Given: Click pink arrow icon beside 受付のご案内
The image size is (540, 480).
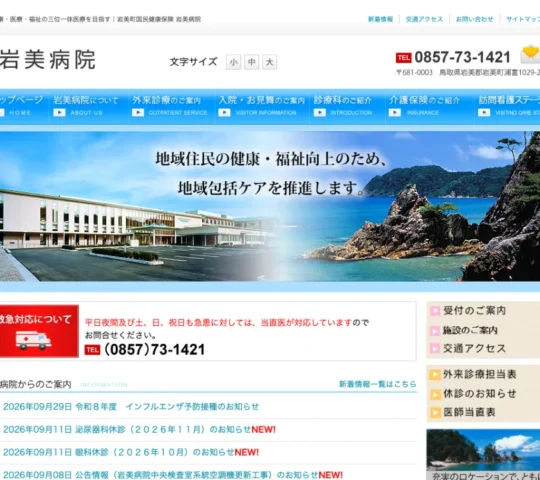Looking at the screenshot, I should pos(435,311).
